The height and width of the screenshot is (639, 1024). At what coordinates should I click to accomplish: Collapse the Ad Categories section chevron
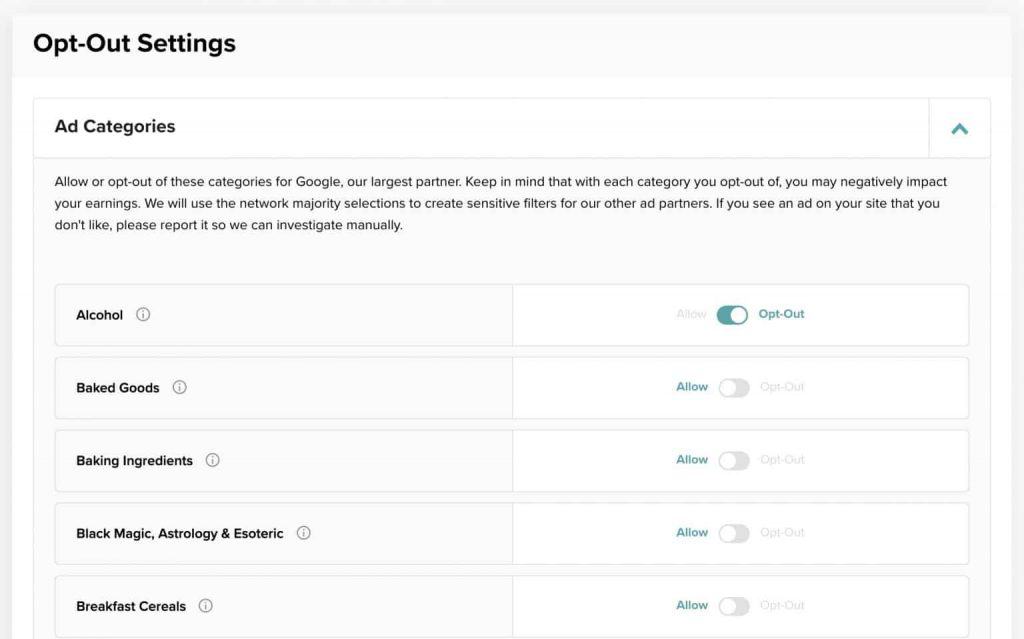(x=959, y=128)
